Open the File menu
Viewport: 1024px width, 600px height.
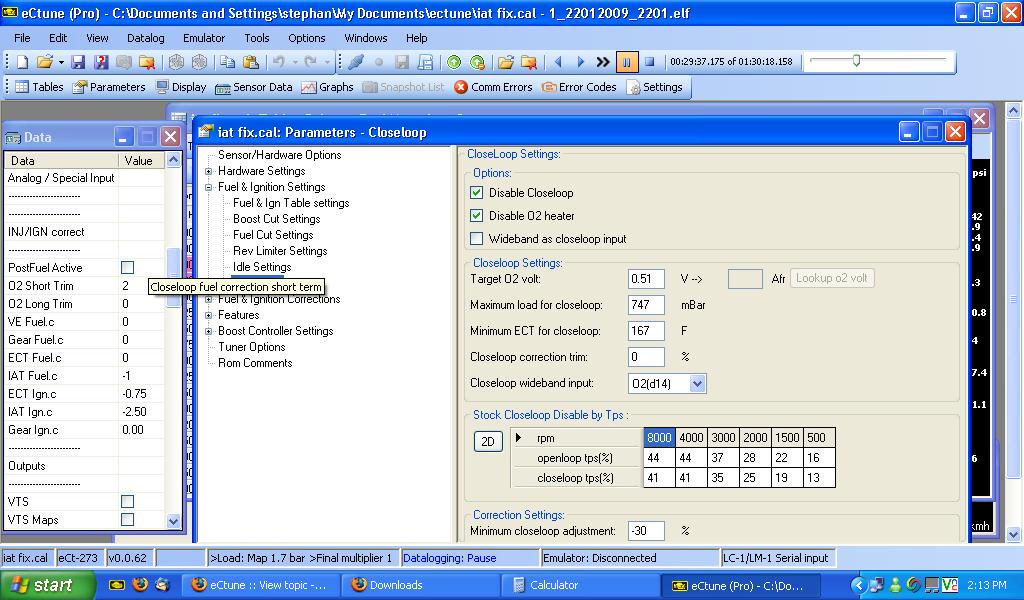[22, 38]
